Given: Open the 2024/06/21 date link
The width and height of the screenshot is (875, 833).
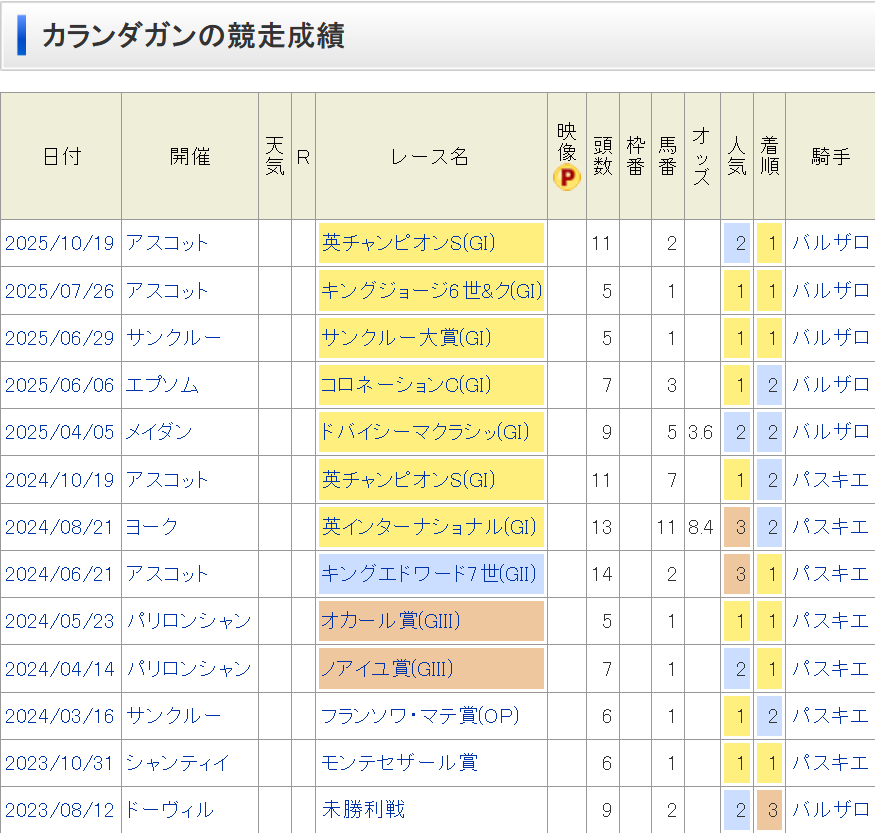Looking at the screenshot, I should [x=59, y=574].
